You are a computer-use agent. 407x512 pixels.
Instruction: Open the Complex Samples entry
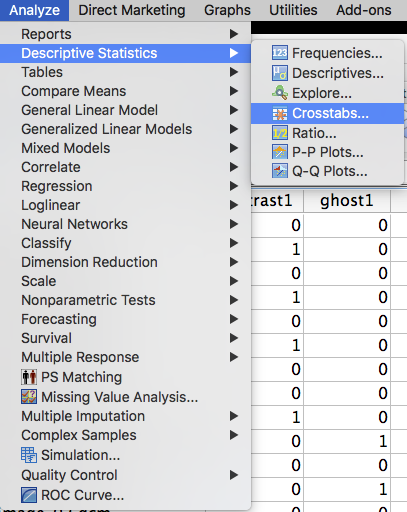pyautogui.click(x=125, y=435)
